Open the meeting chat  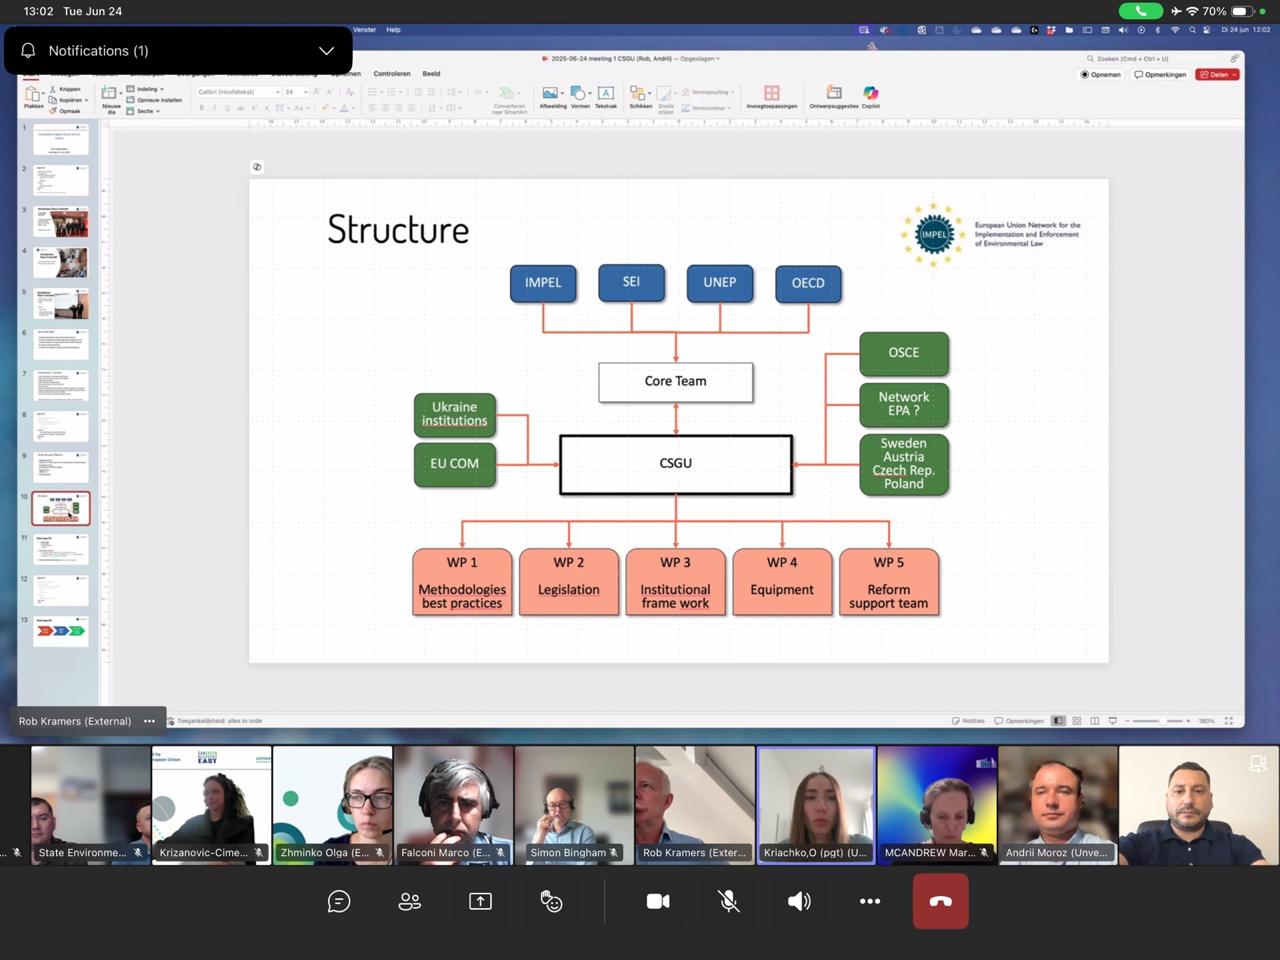(339, 901)
